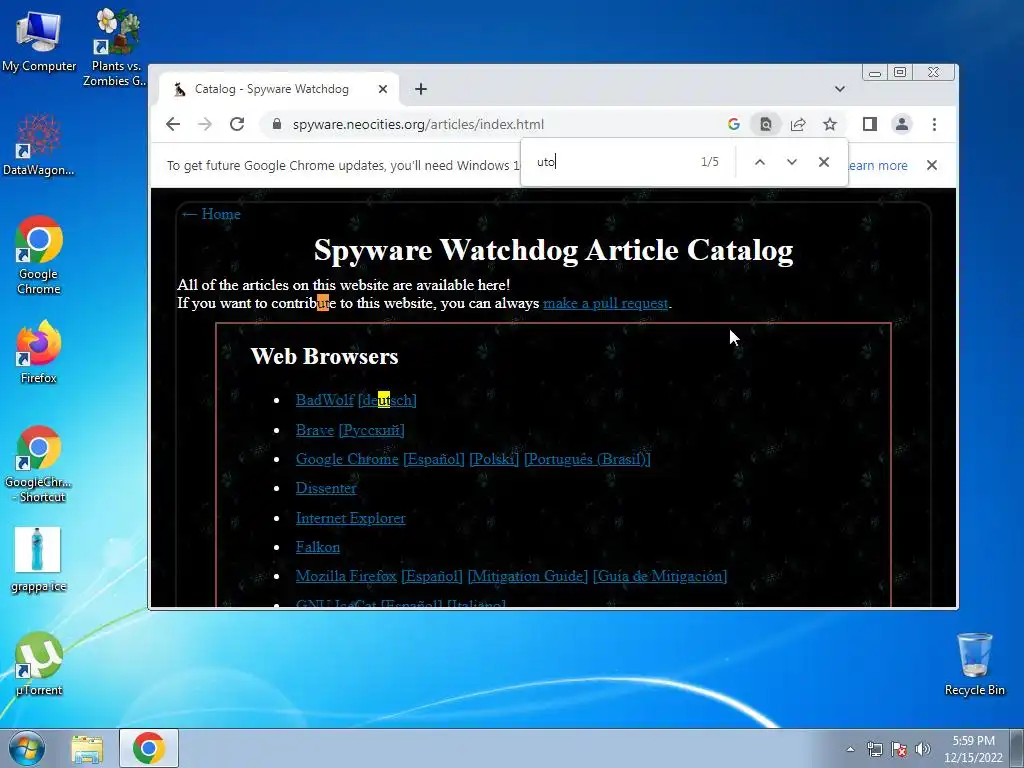
Task: Expand the tab search chevron
Action: [840, 89]
